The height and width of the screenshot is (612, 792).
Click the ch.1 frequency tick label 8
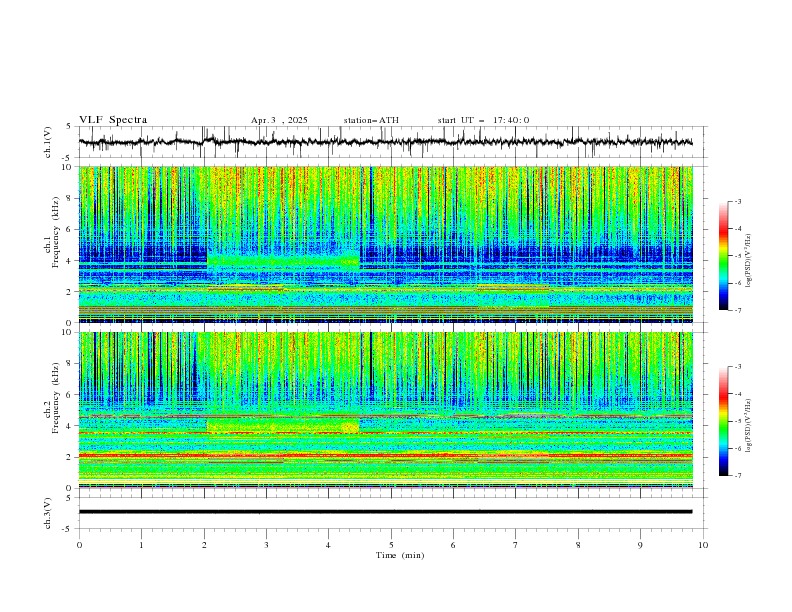(71, 198)
